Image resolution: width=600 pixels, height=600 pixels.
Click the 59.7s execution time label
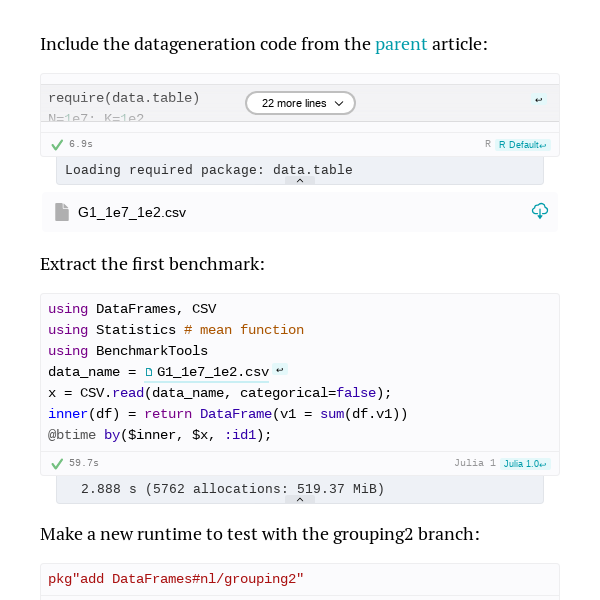click(x=84, y=463)
